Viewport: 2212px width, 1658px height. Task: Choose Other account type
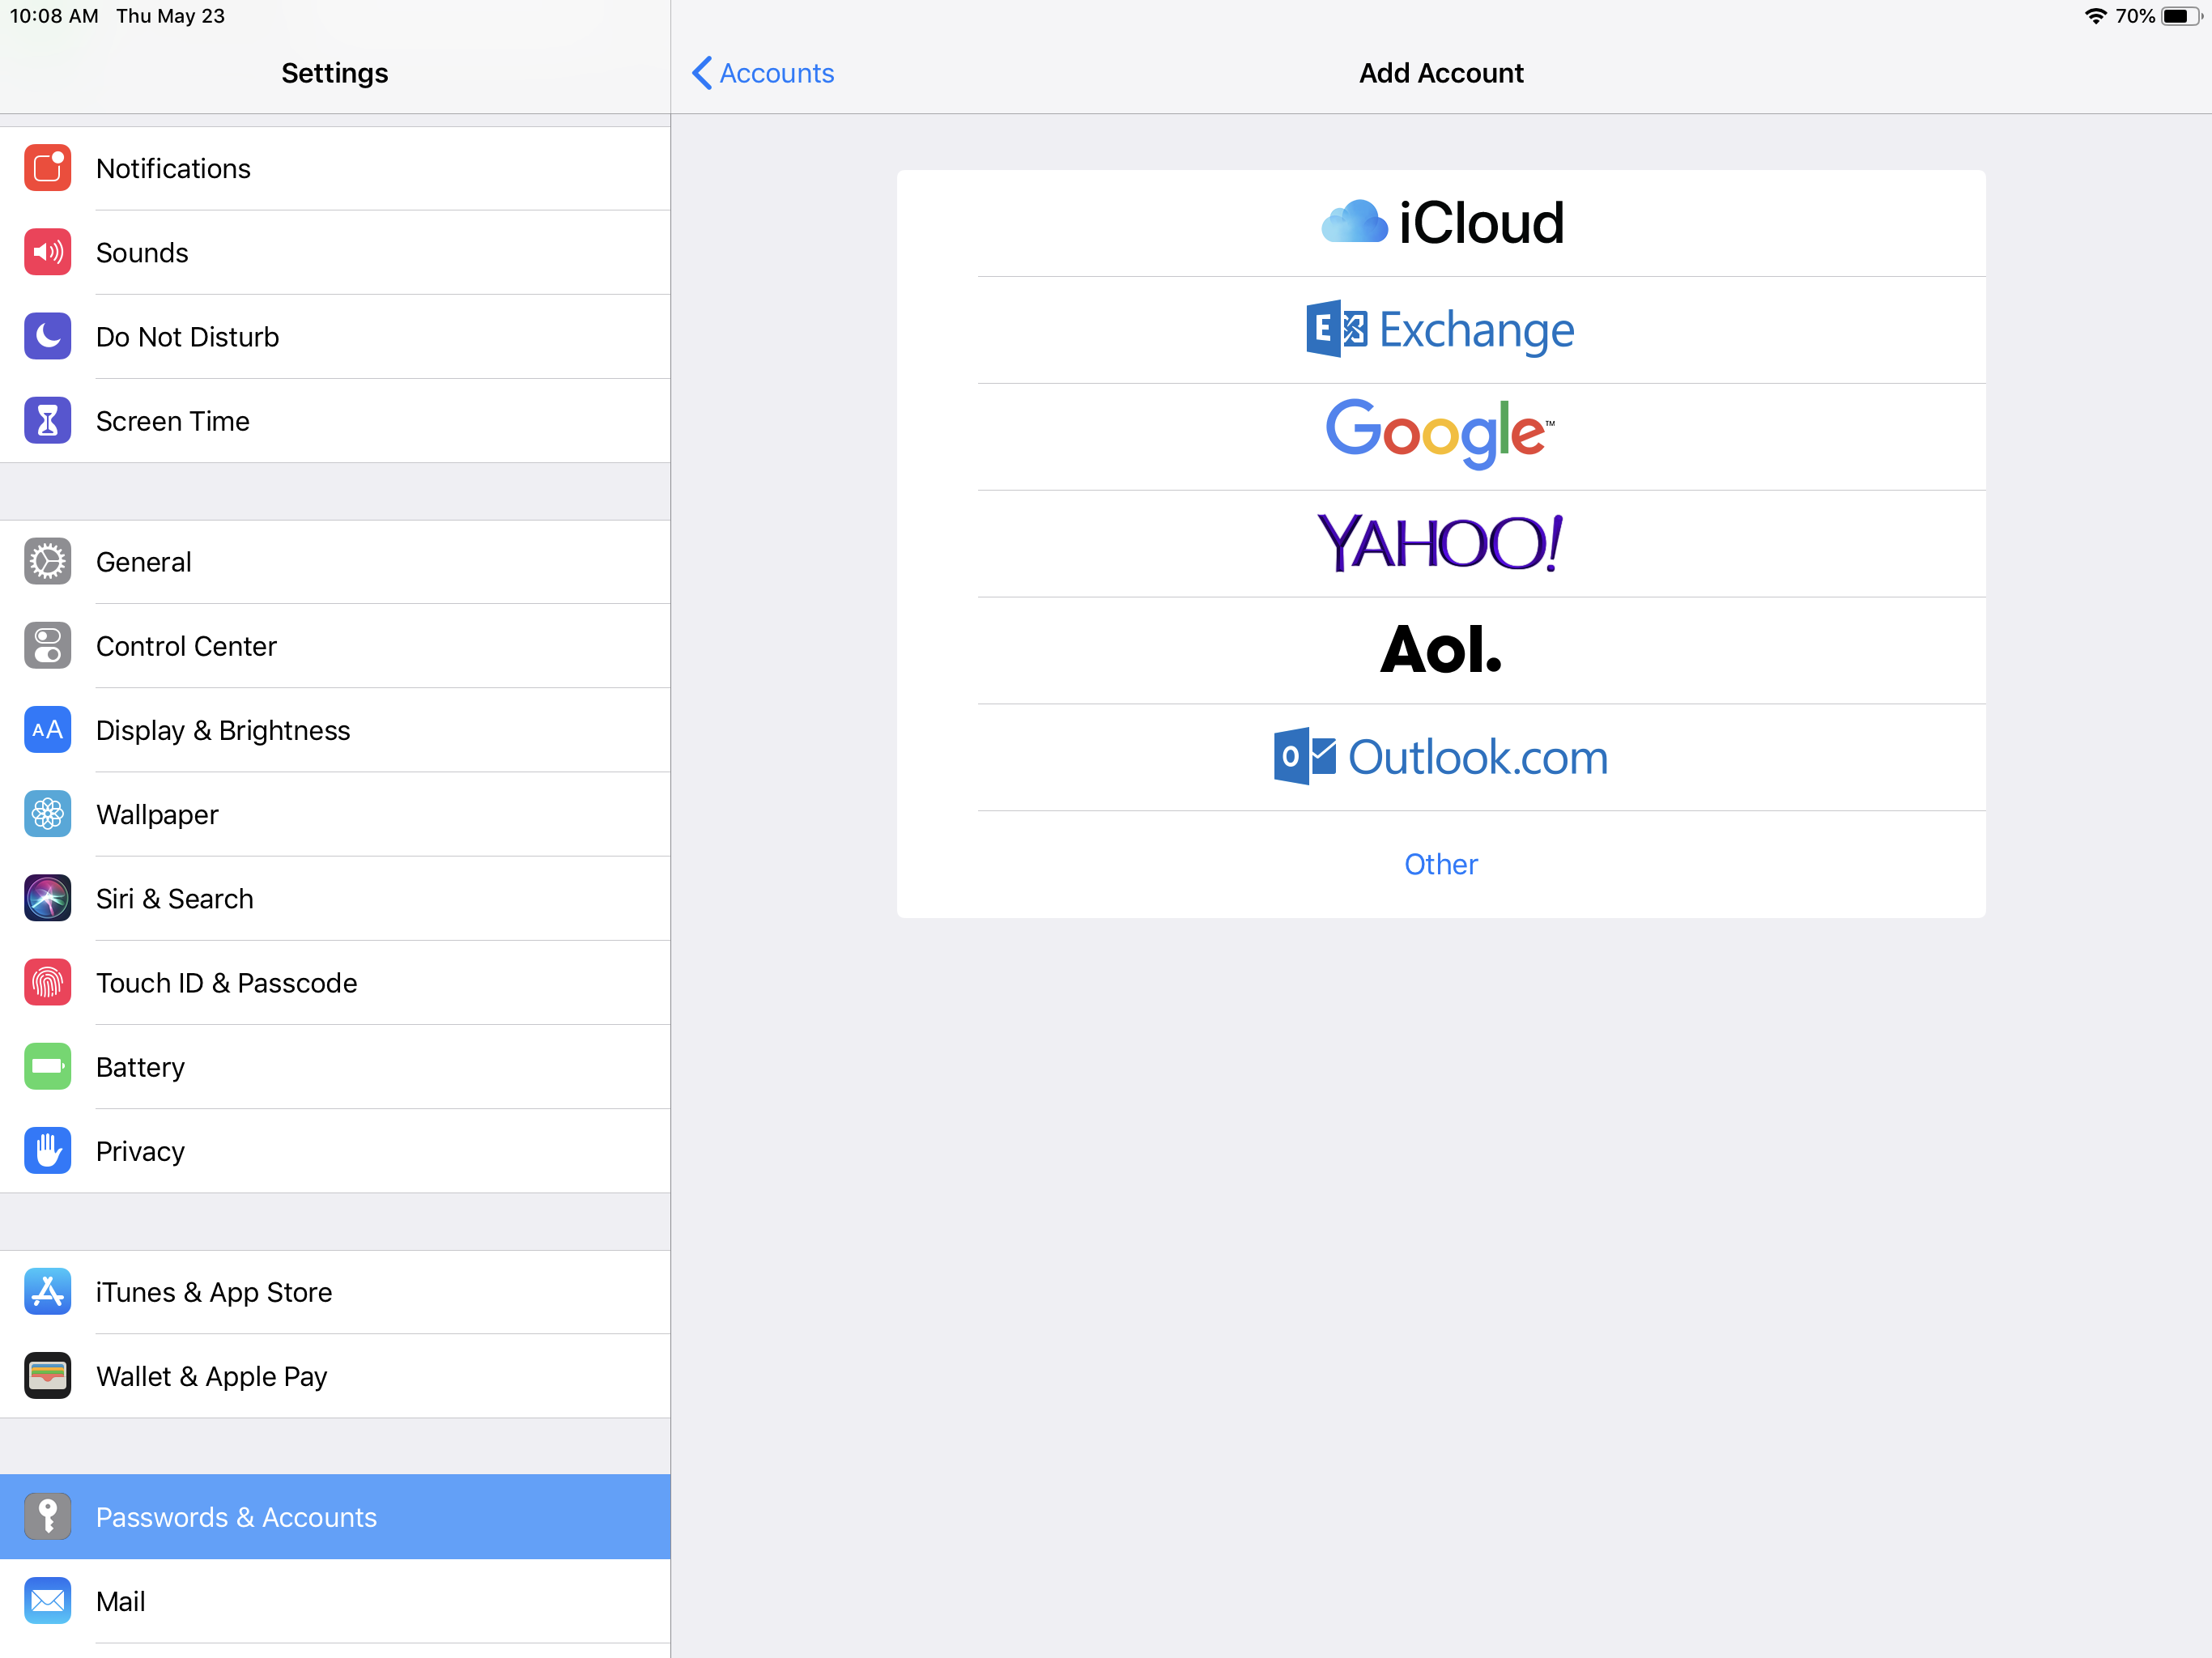[x=1440, y=863]
